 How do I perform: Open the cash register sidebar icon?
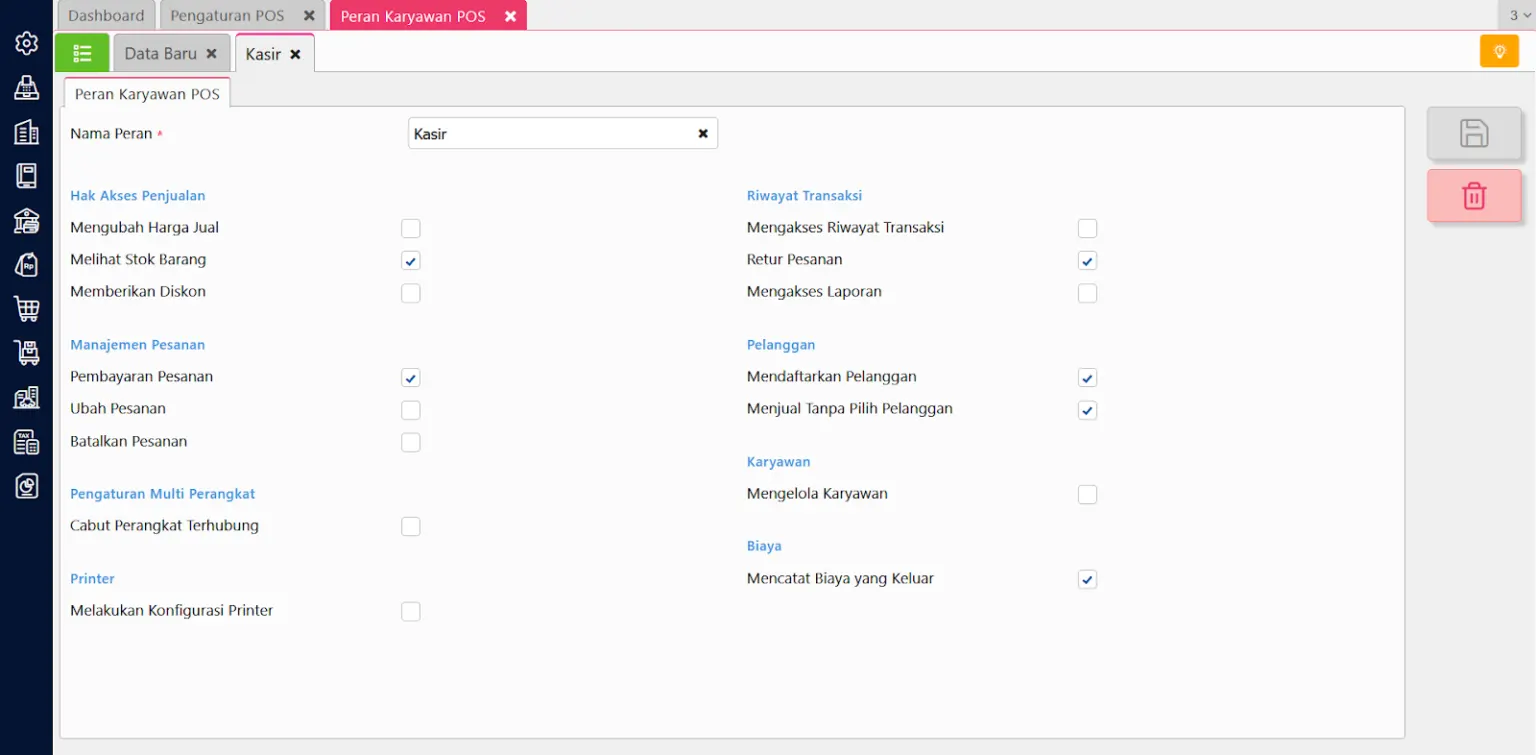[x=27, y=88]
